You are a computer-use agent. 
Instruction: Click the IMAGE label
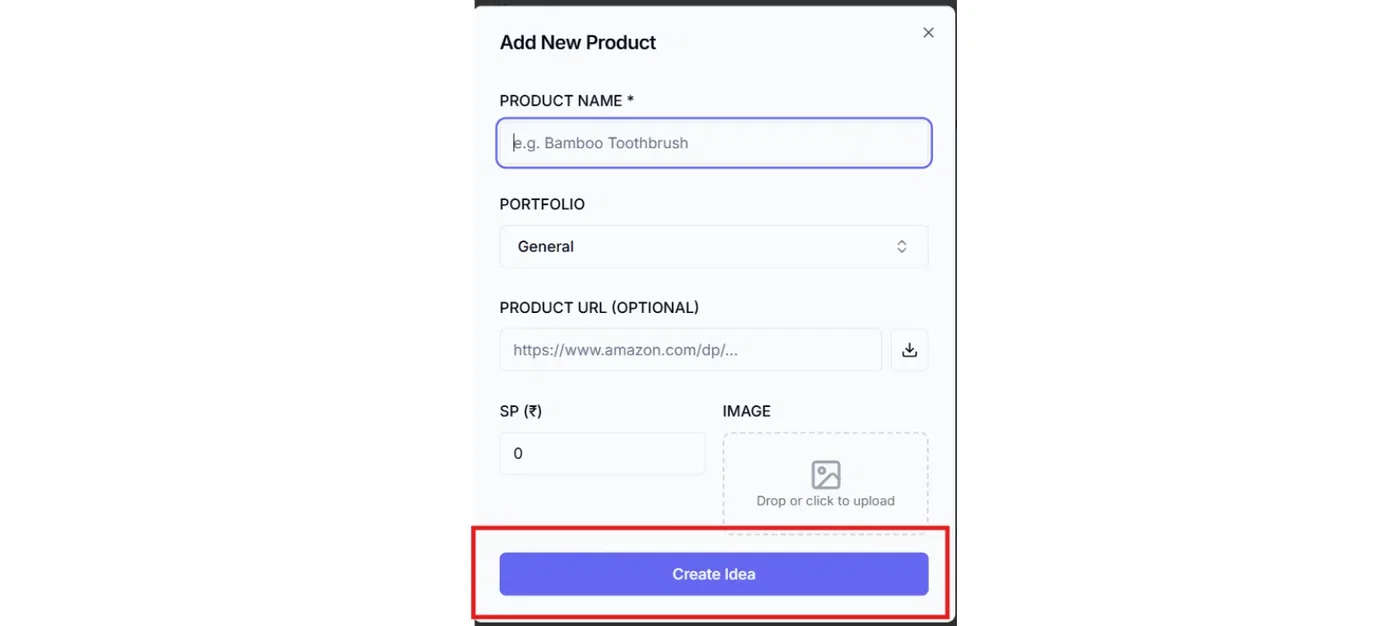tap(747, 411)
